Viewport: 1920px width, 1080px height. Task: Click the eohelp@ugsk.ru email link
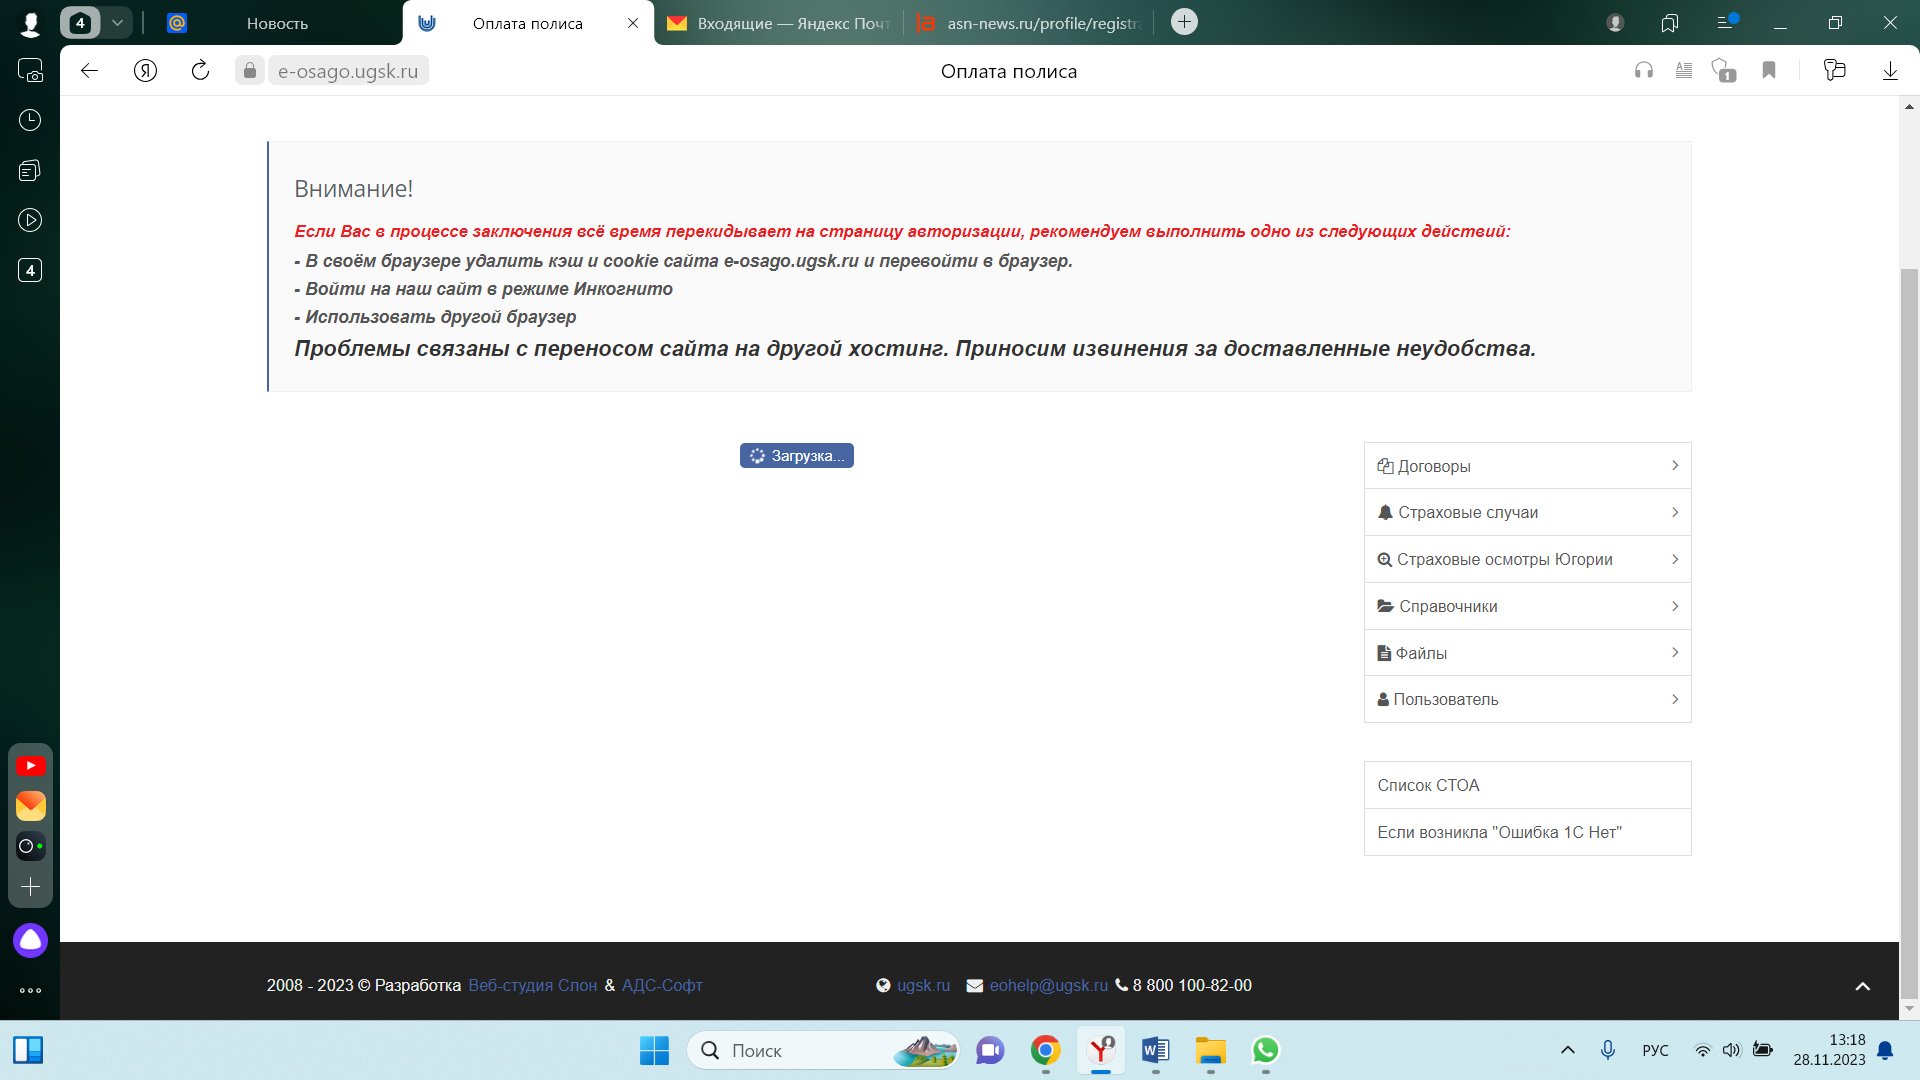pyautogui.click(x=1048, y=985)
